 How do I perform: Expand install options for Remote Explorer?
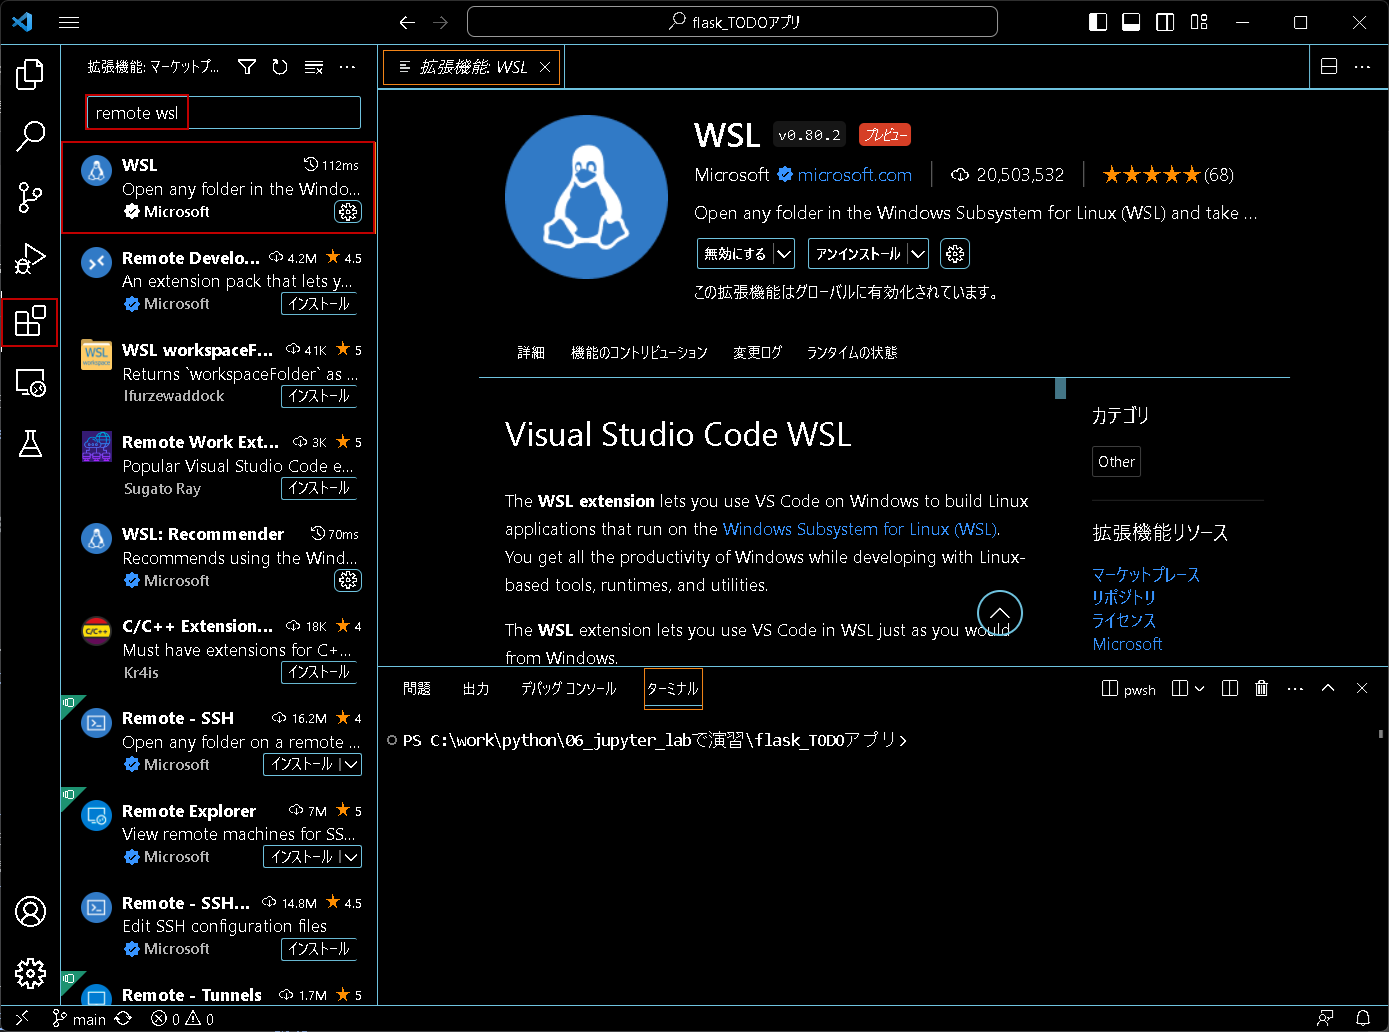(349, 857)
